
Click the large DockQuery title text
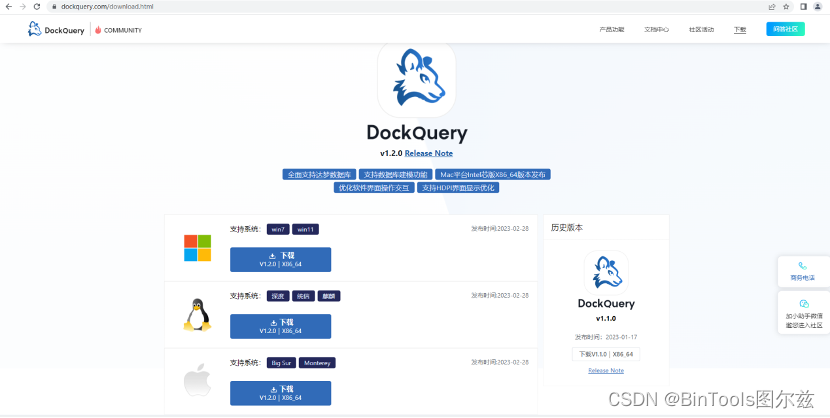pos(417,133)
